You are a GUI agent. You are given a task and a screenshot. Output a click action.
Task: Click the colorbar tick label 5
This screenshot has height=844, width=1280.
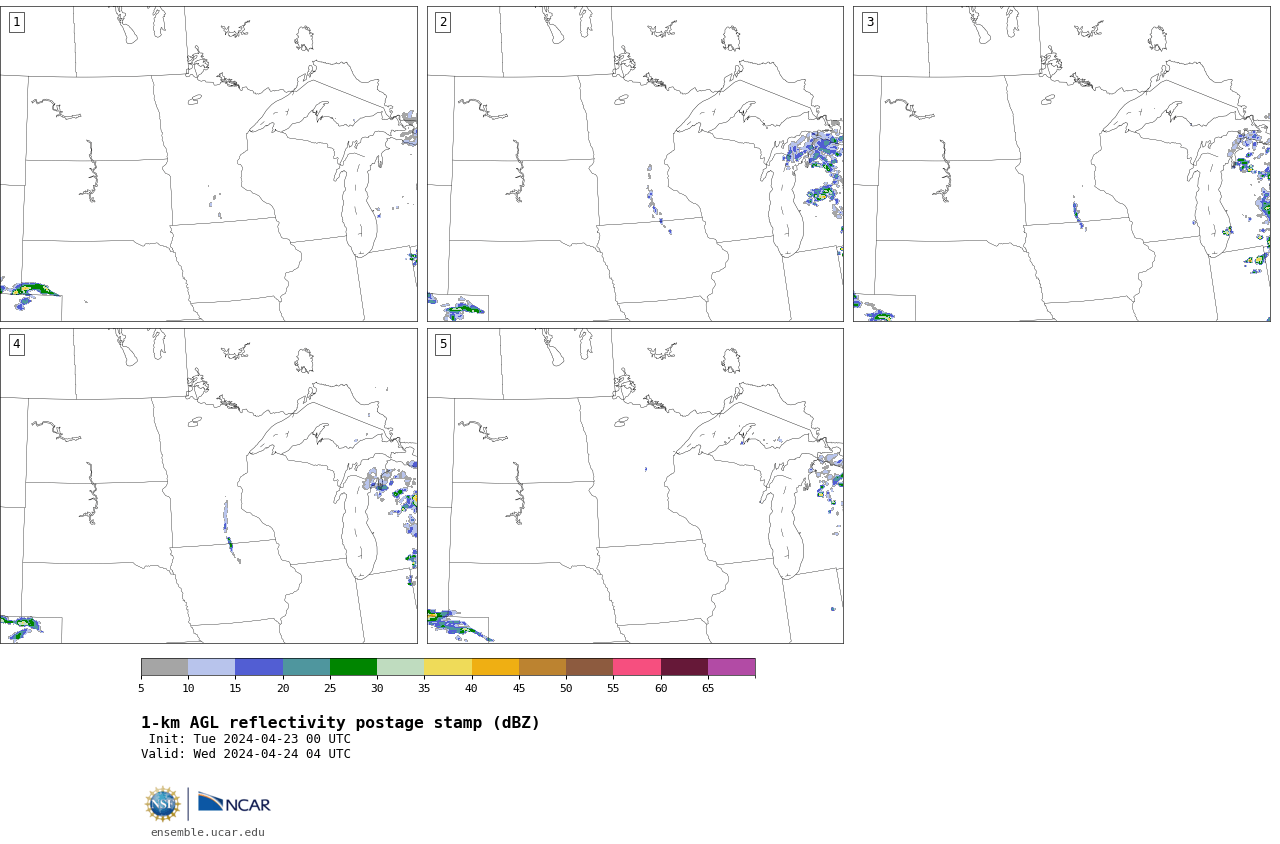(x=141, y=688)
